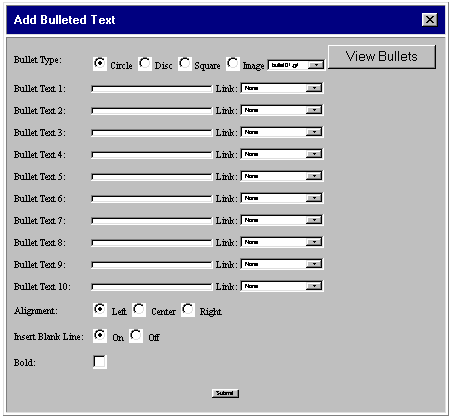Click the View Bullets button

pyautogui.click(x=382, y=57)
